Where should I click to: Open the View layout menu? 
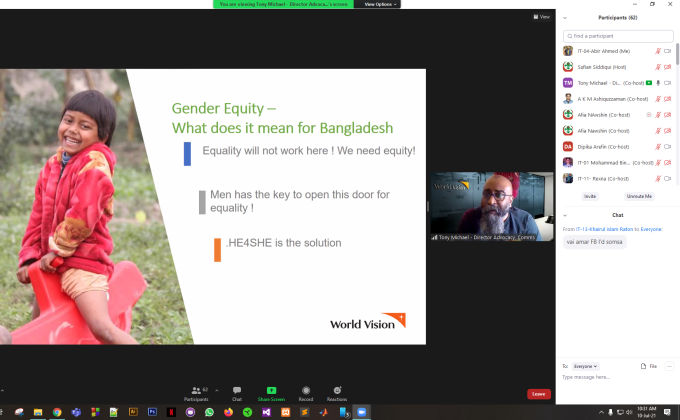[542, 17]
